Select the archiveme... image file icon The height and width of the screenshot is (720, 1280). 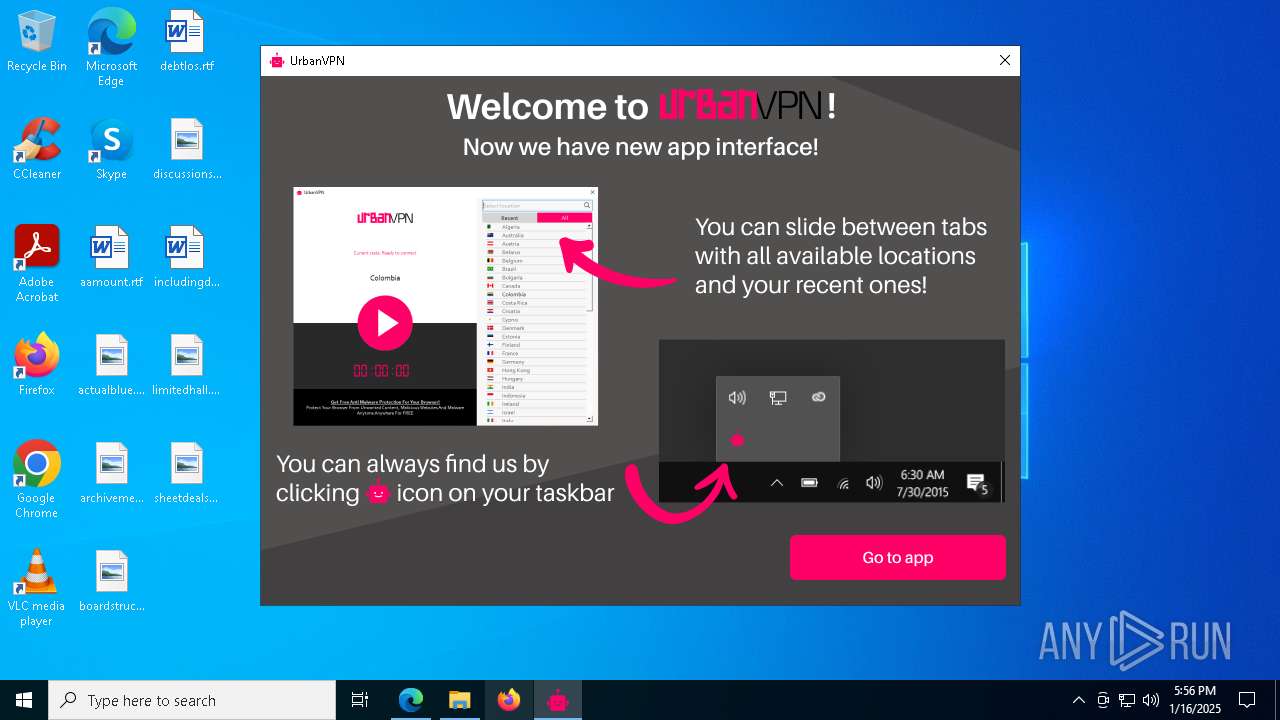(111, 474)
